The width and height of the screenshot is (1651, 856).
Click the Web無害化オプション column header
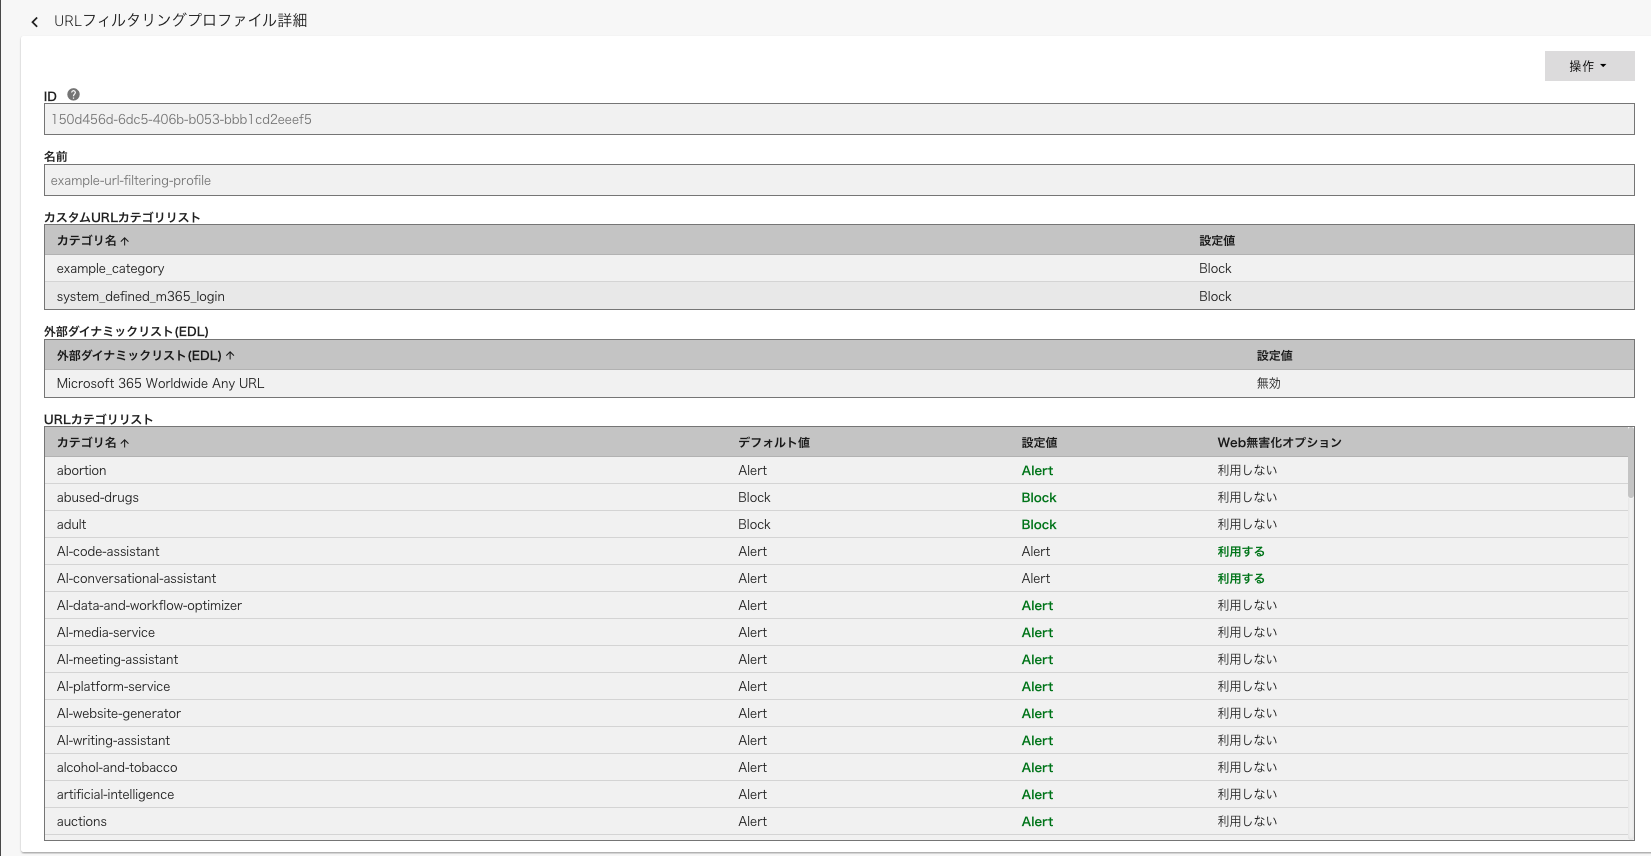[1279, 443]
